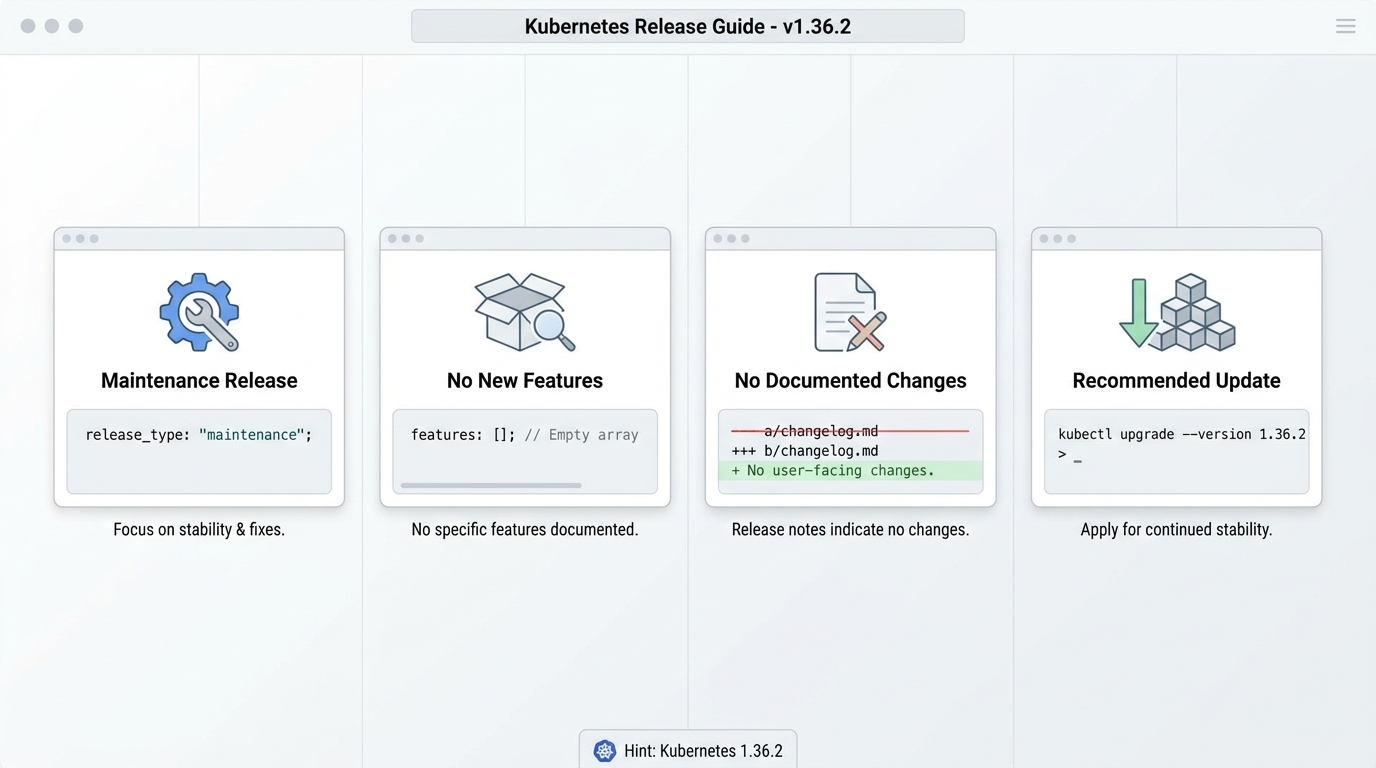
Task: Click the Recommended Update card's window dots
Action: (1057, 239)
